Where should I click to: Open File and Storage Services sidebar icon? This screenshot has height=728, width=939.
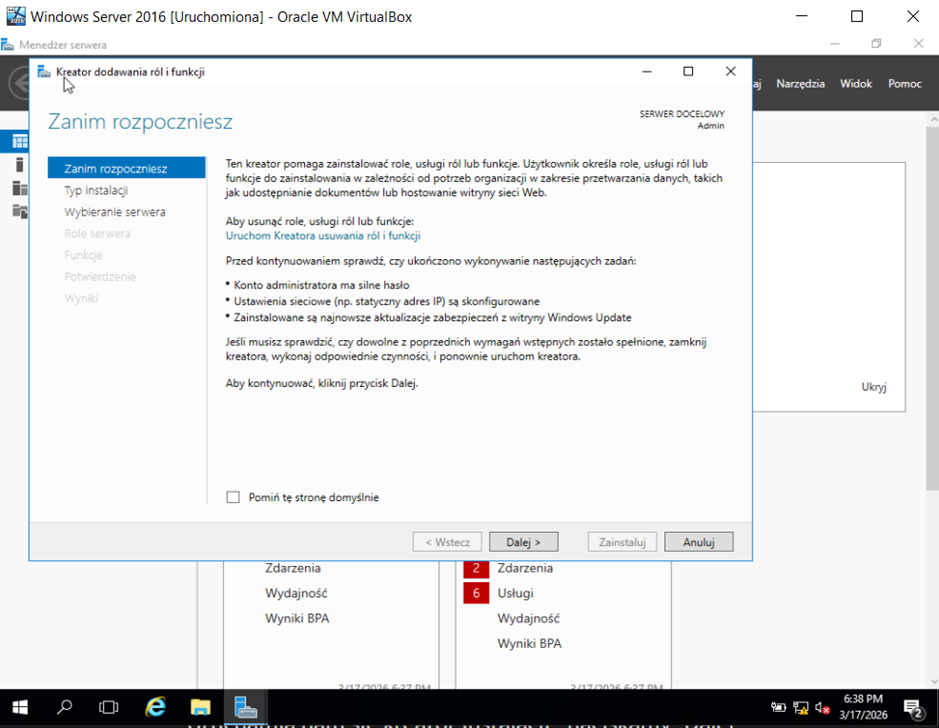click(x=19, y=211)
